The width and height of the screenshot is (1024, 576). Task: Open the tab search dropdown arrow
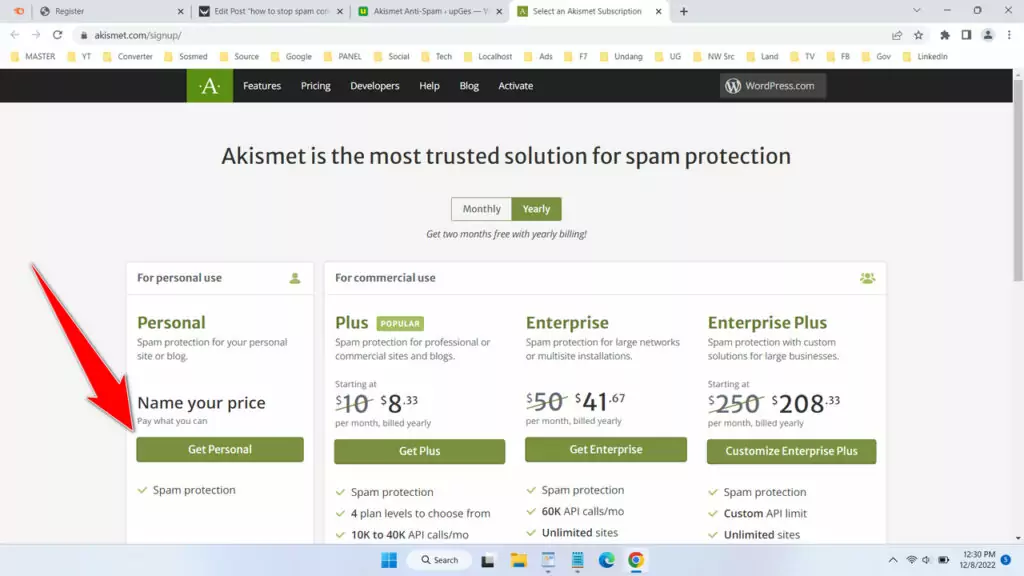pyautogui.click(x=917, y=11)
